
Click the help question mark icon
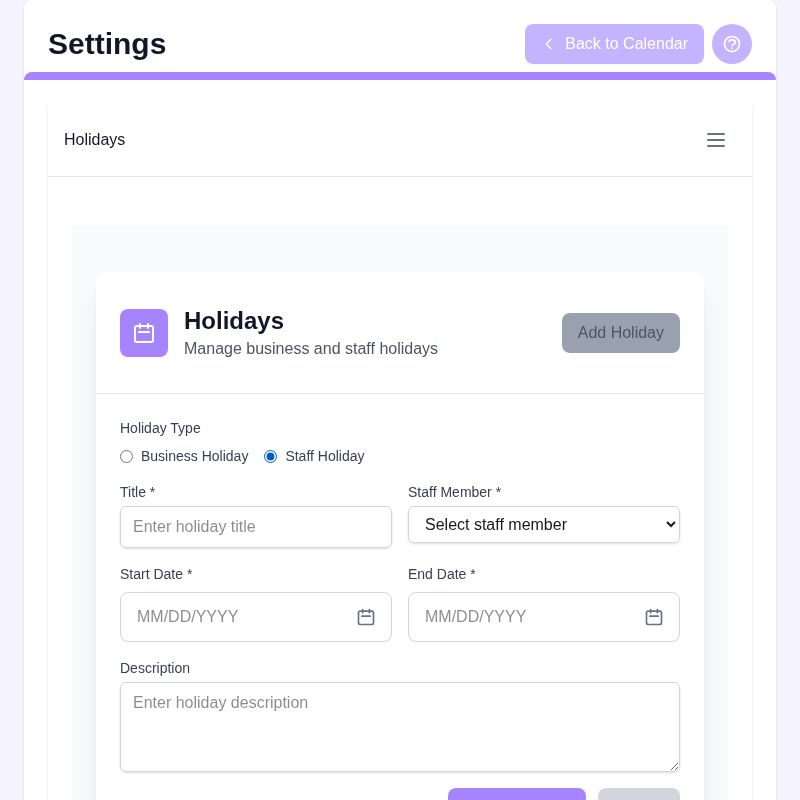click(x=732, y=44)
